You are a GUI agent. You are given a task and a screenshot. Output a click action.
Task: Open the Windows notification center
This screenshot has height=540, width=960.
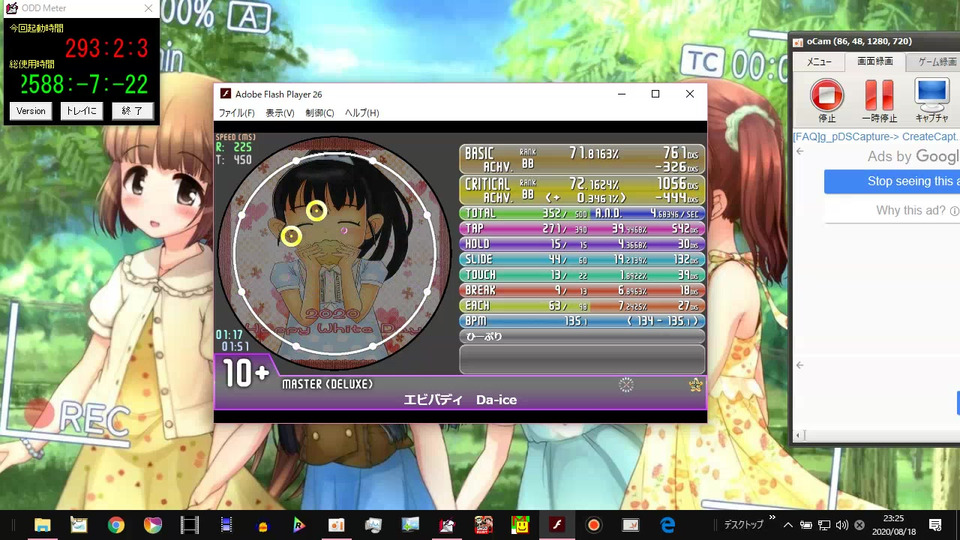(x=935, y=525)
